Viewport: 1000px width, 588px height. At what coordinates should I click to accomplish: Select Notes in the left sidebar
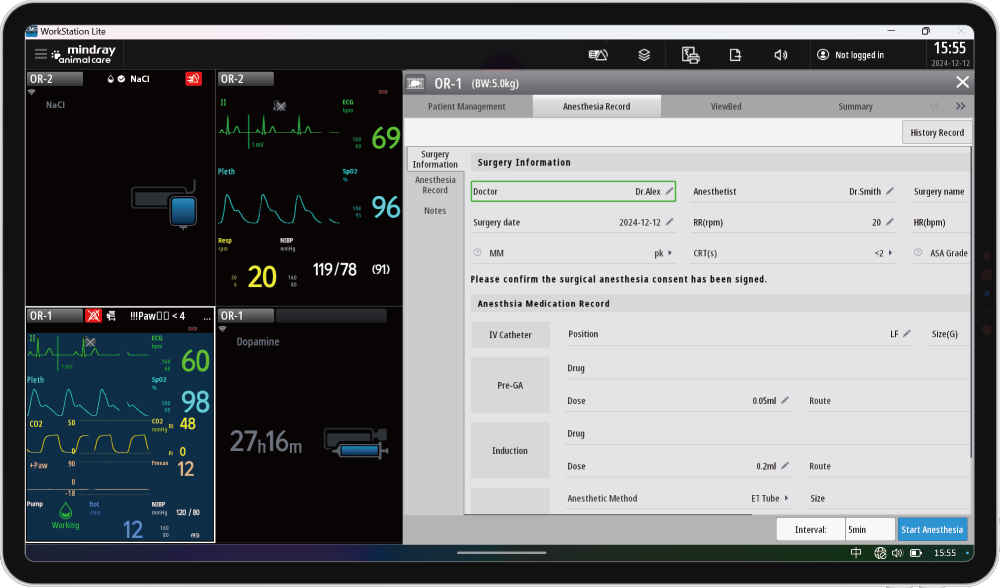(435, 211)
